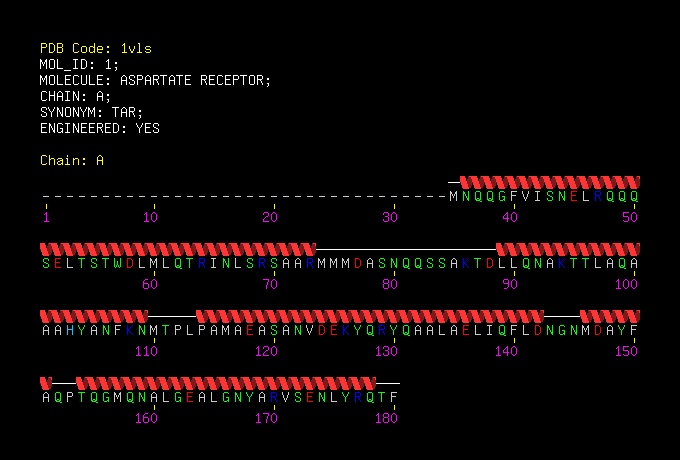This screenshot has width=680, height=460.
Task: Click the ENGINEERED: YES line
Action: (100, 128)
